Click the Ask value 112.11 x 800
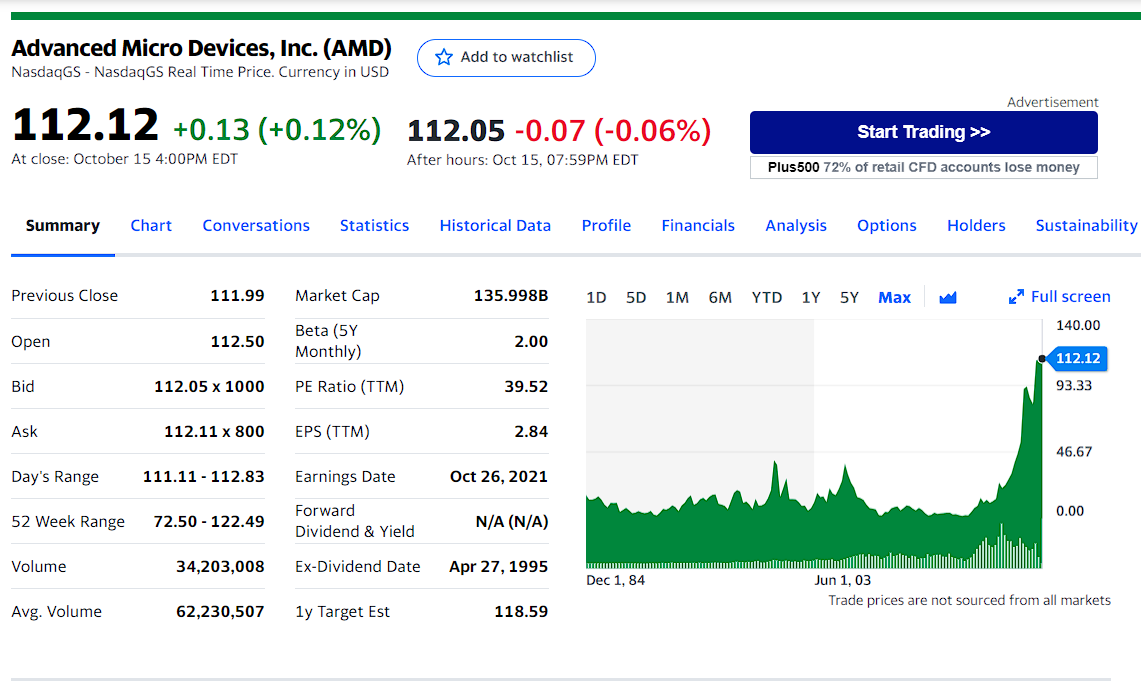 pyautogui.click(x=214, y=432)
